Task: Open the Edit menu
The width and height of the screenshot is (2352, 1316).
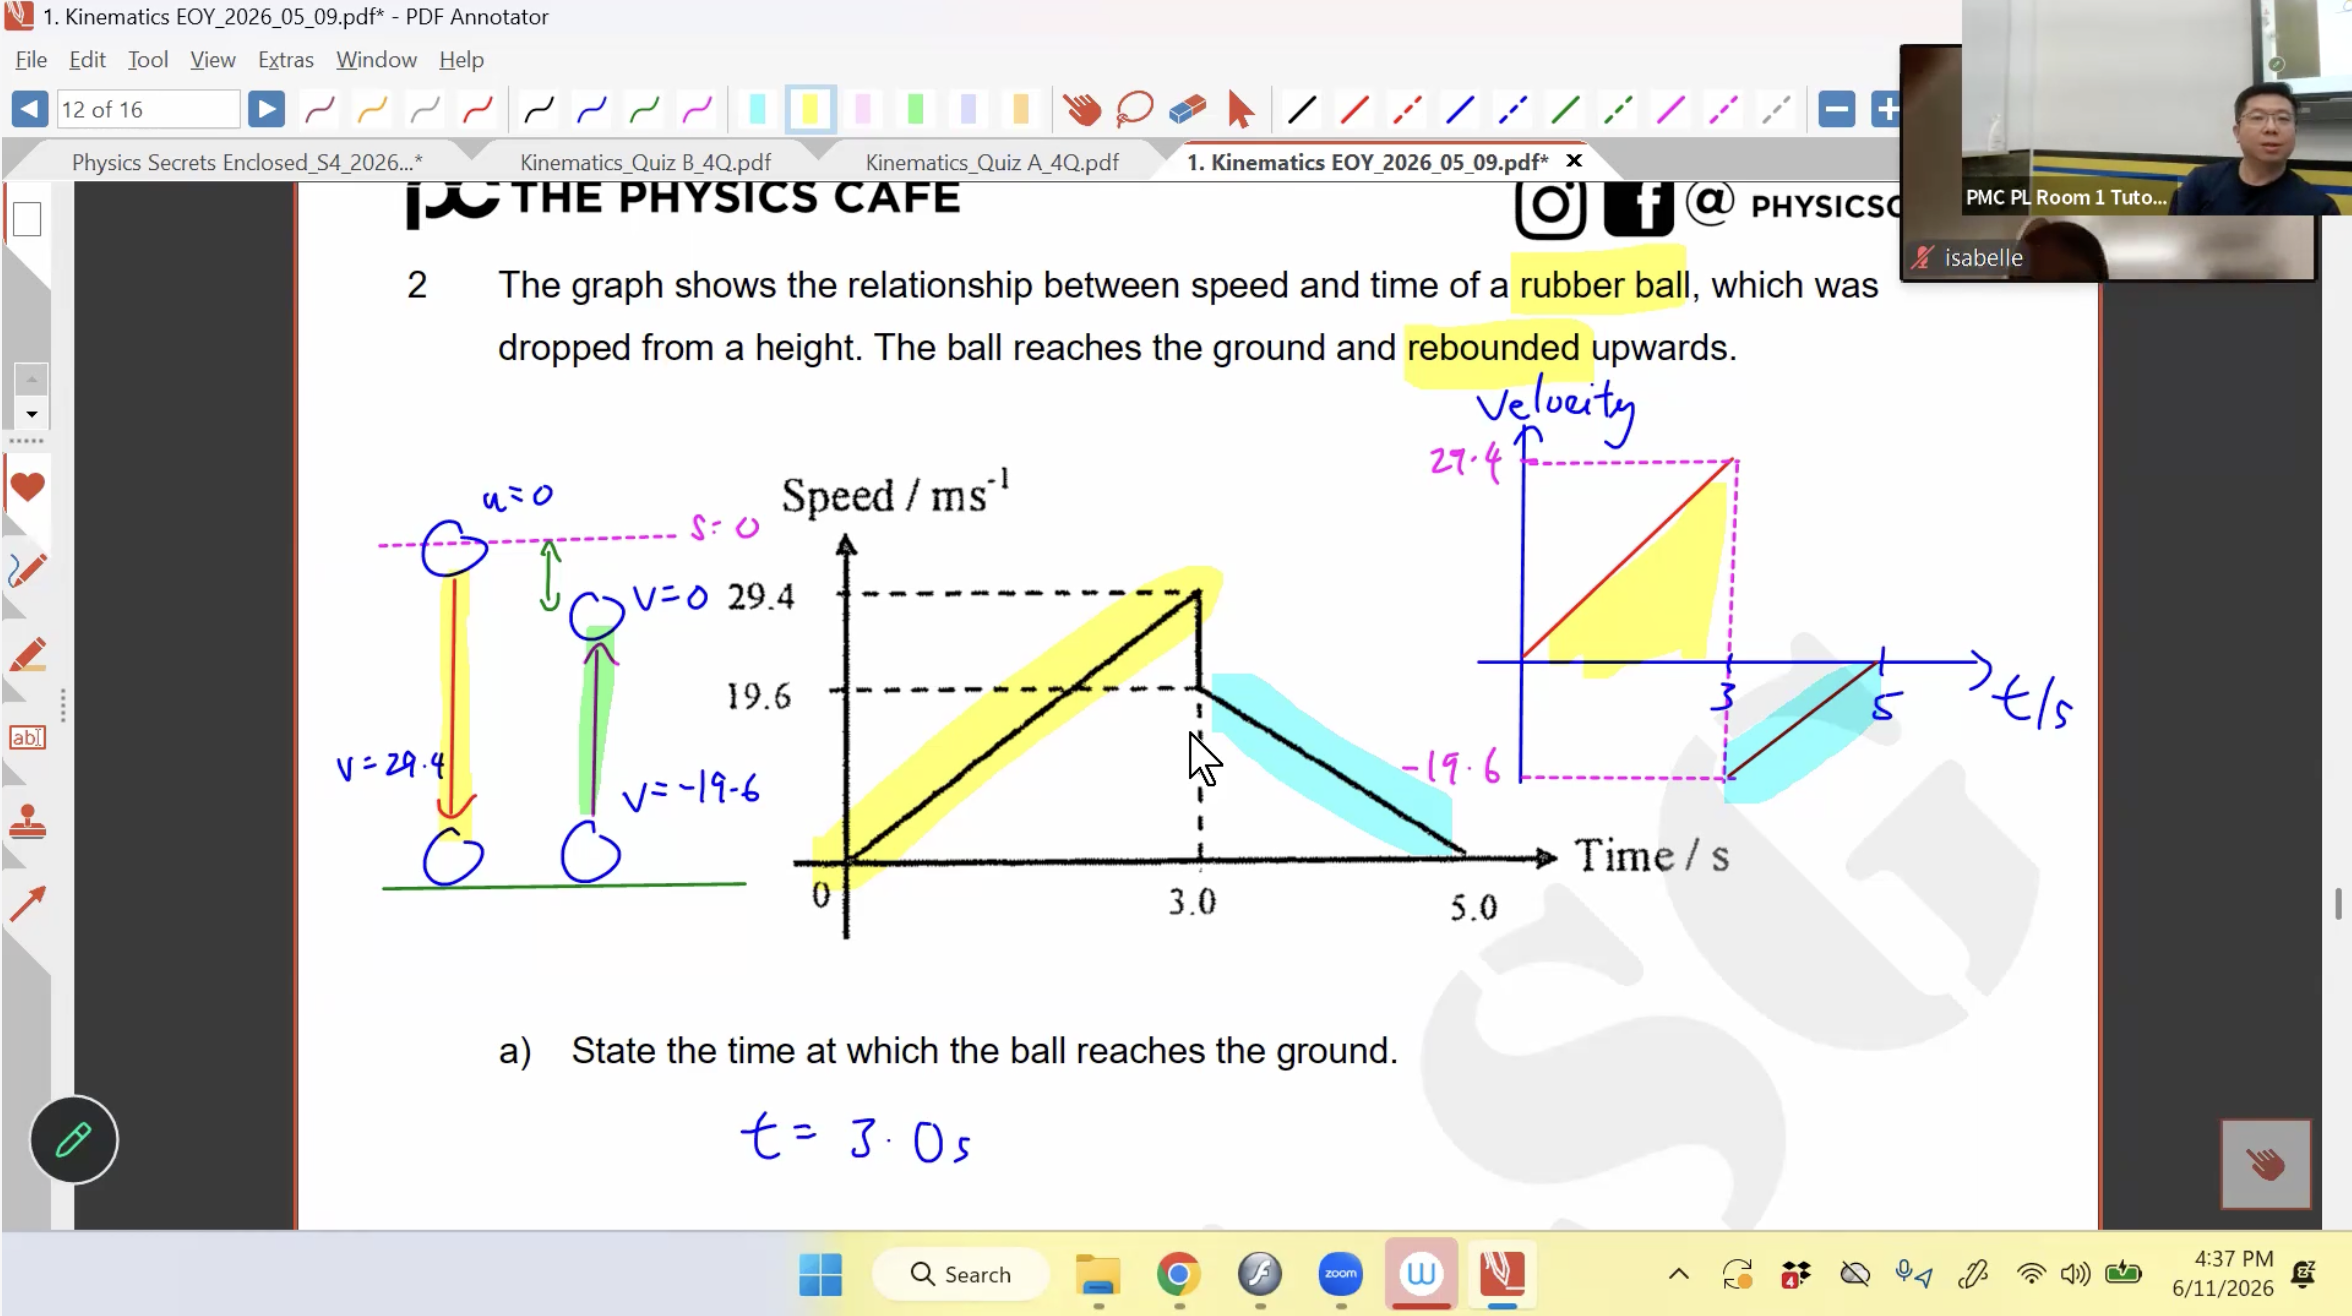Action: point(87,59)
